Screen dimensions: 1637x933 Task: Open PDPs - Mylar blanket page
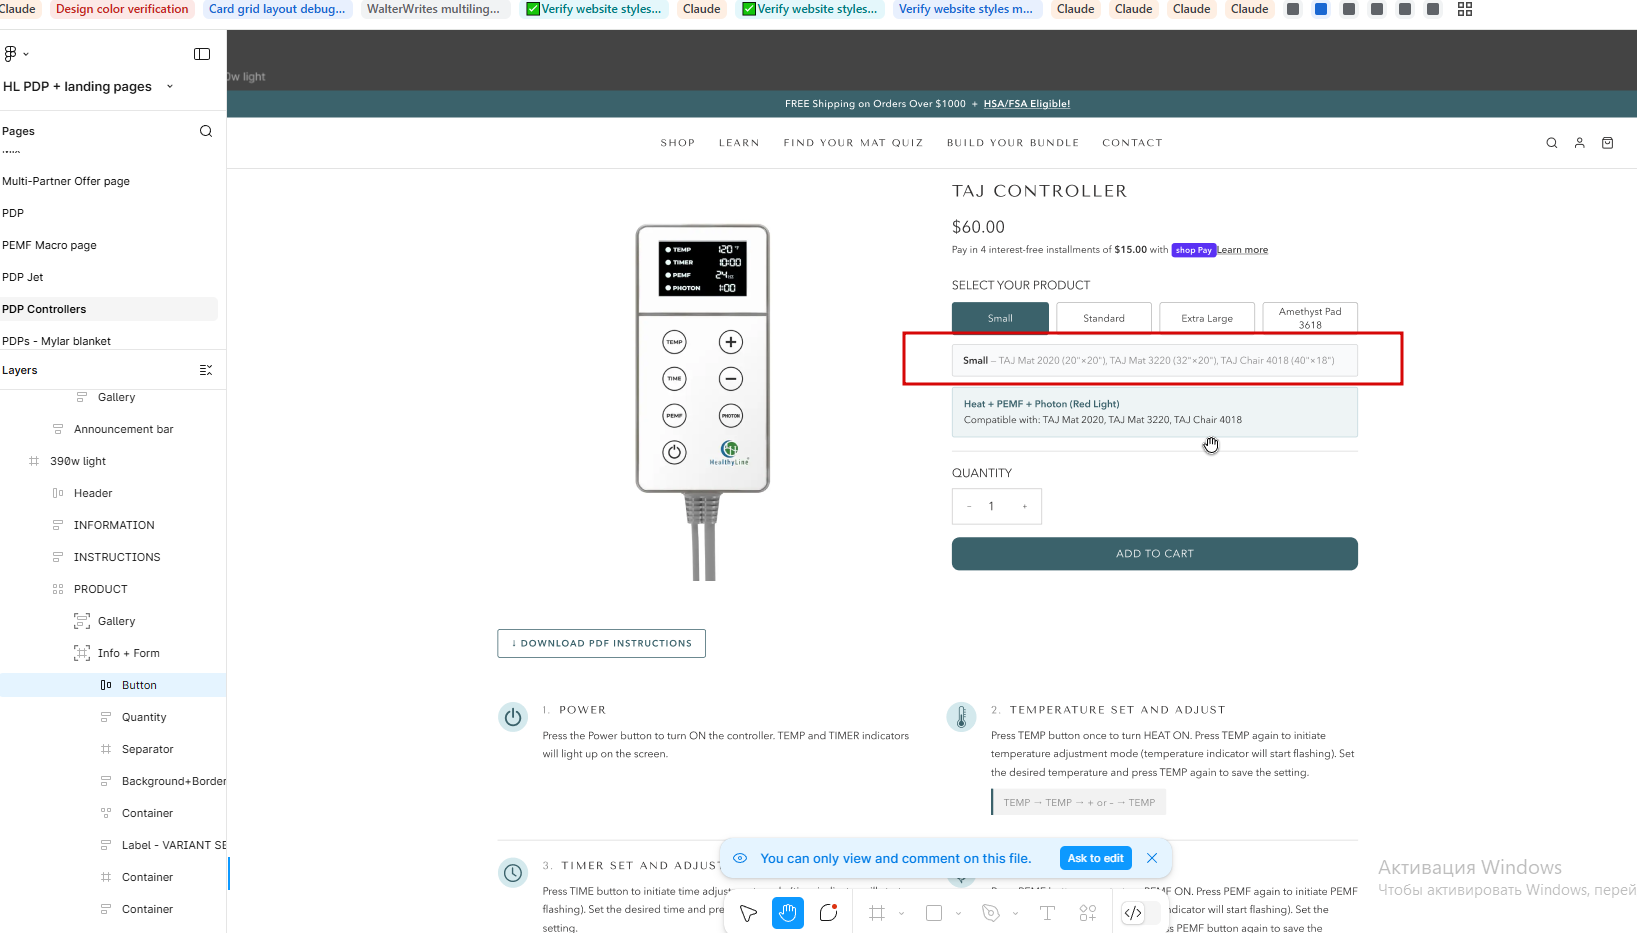click(x=56, y=341)
